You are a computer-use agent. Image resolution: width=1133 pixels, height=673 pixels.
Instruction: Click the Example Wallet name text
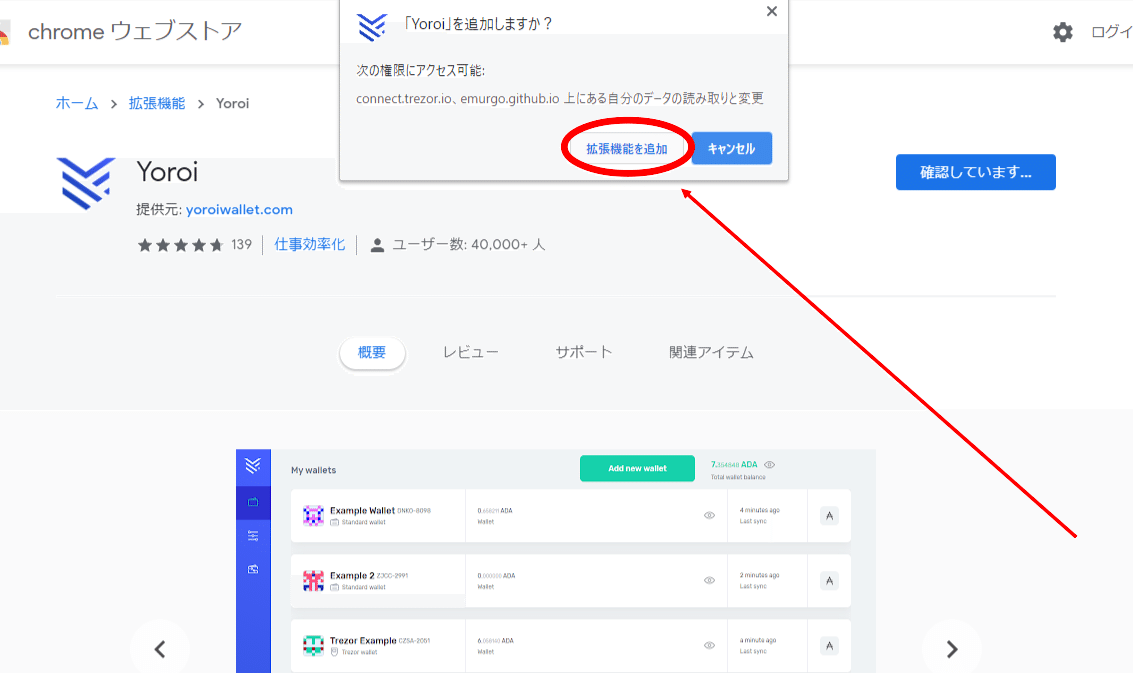(x=362, y=510)
